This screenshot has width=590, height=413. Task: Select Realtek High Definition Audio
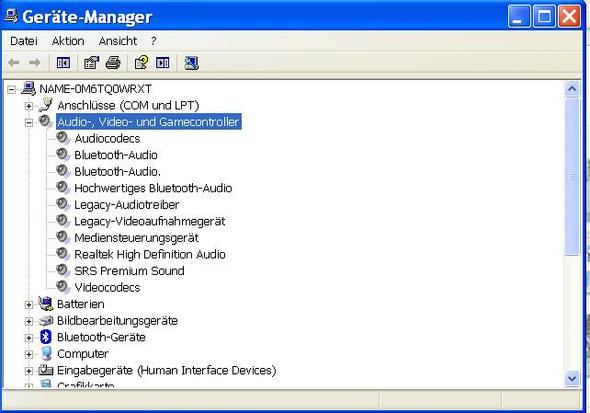click(x=150, y=254)
